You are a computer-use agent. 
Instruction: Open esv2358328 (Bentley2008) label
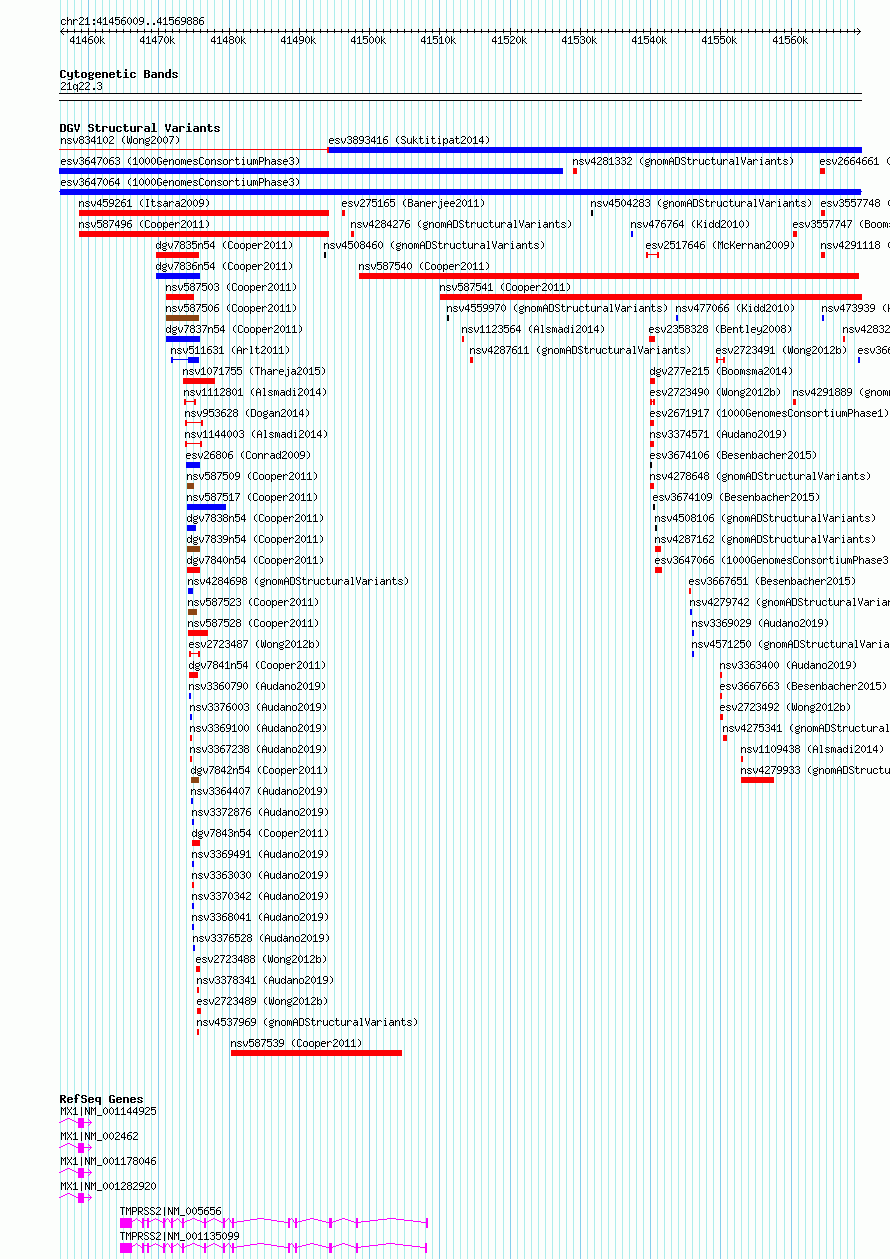[720, 329]
